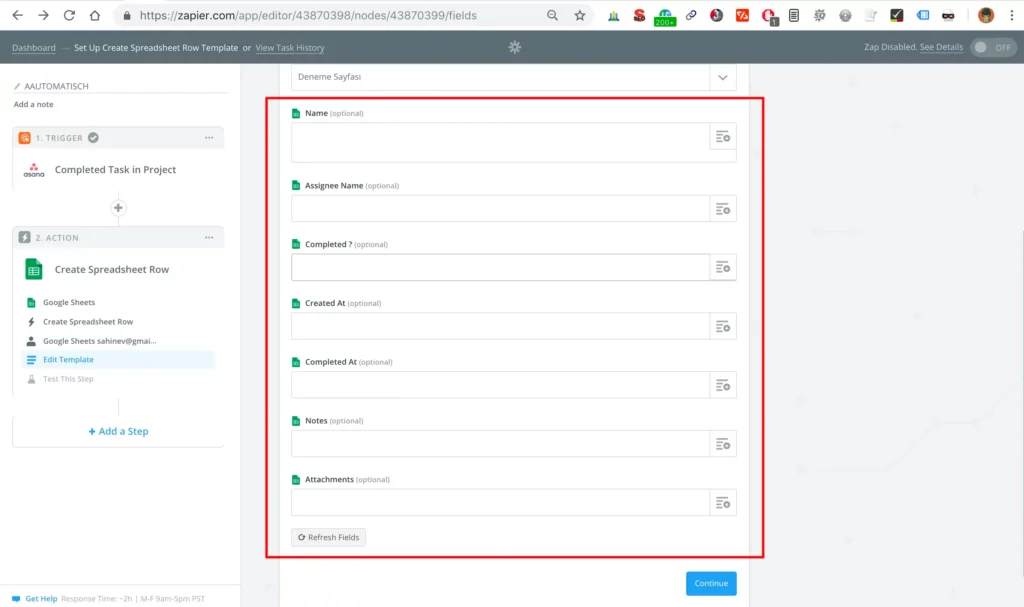The width and height of the screenshot is (1024, 607).
Task: Reload the page with browser refresh icon
Action: click(x=69, y=15)
